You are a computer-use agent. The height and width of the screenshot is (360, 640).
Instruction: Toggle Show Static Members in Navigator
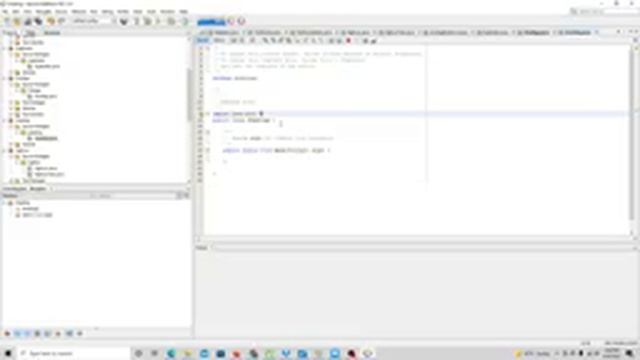pyautogui.click(x=27, y=333)
